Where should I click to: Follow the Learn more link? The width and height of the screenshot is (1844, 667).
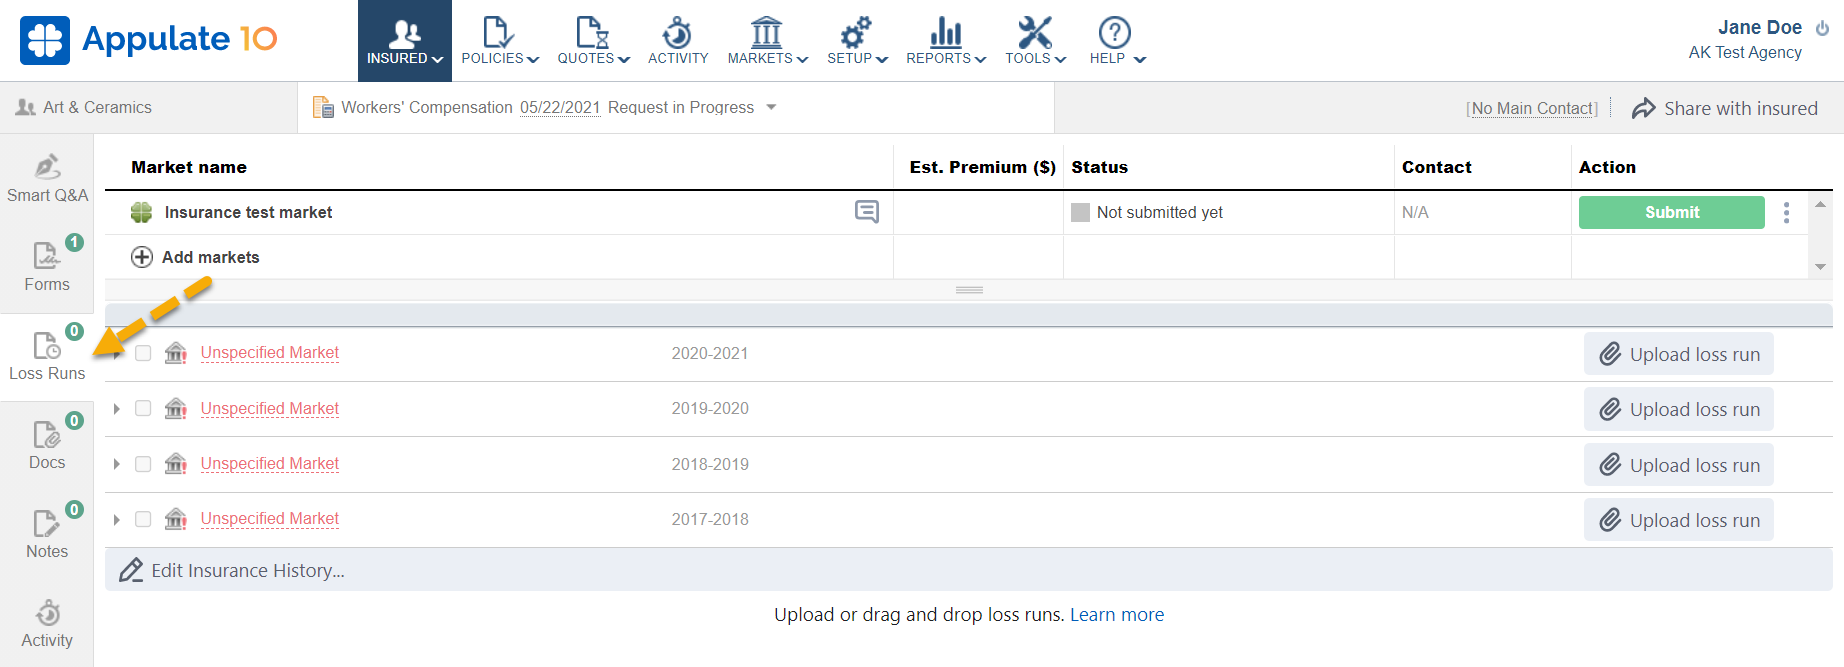coord(1116,615)
